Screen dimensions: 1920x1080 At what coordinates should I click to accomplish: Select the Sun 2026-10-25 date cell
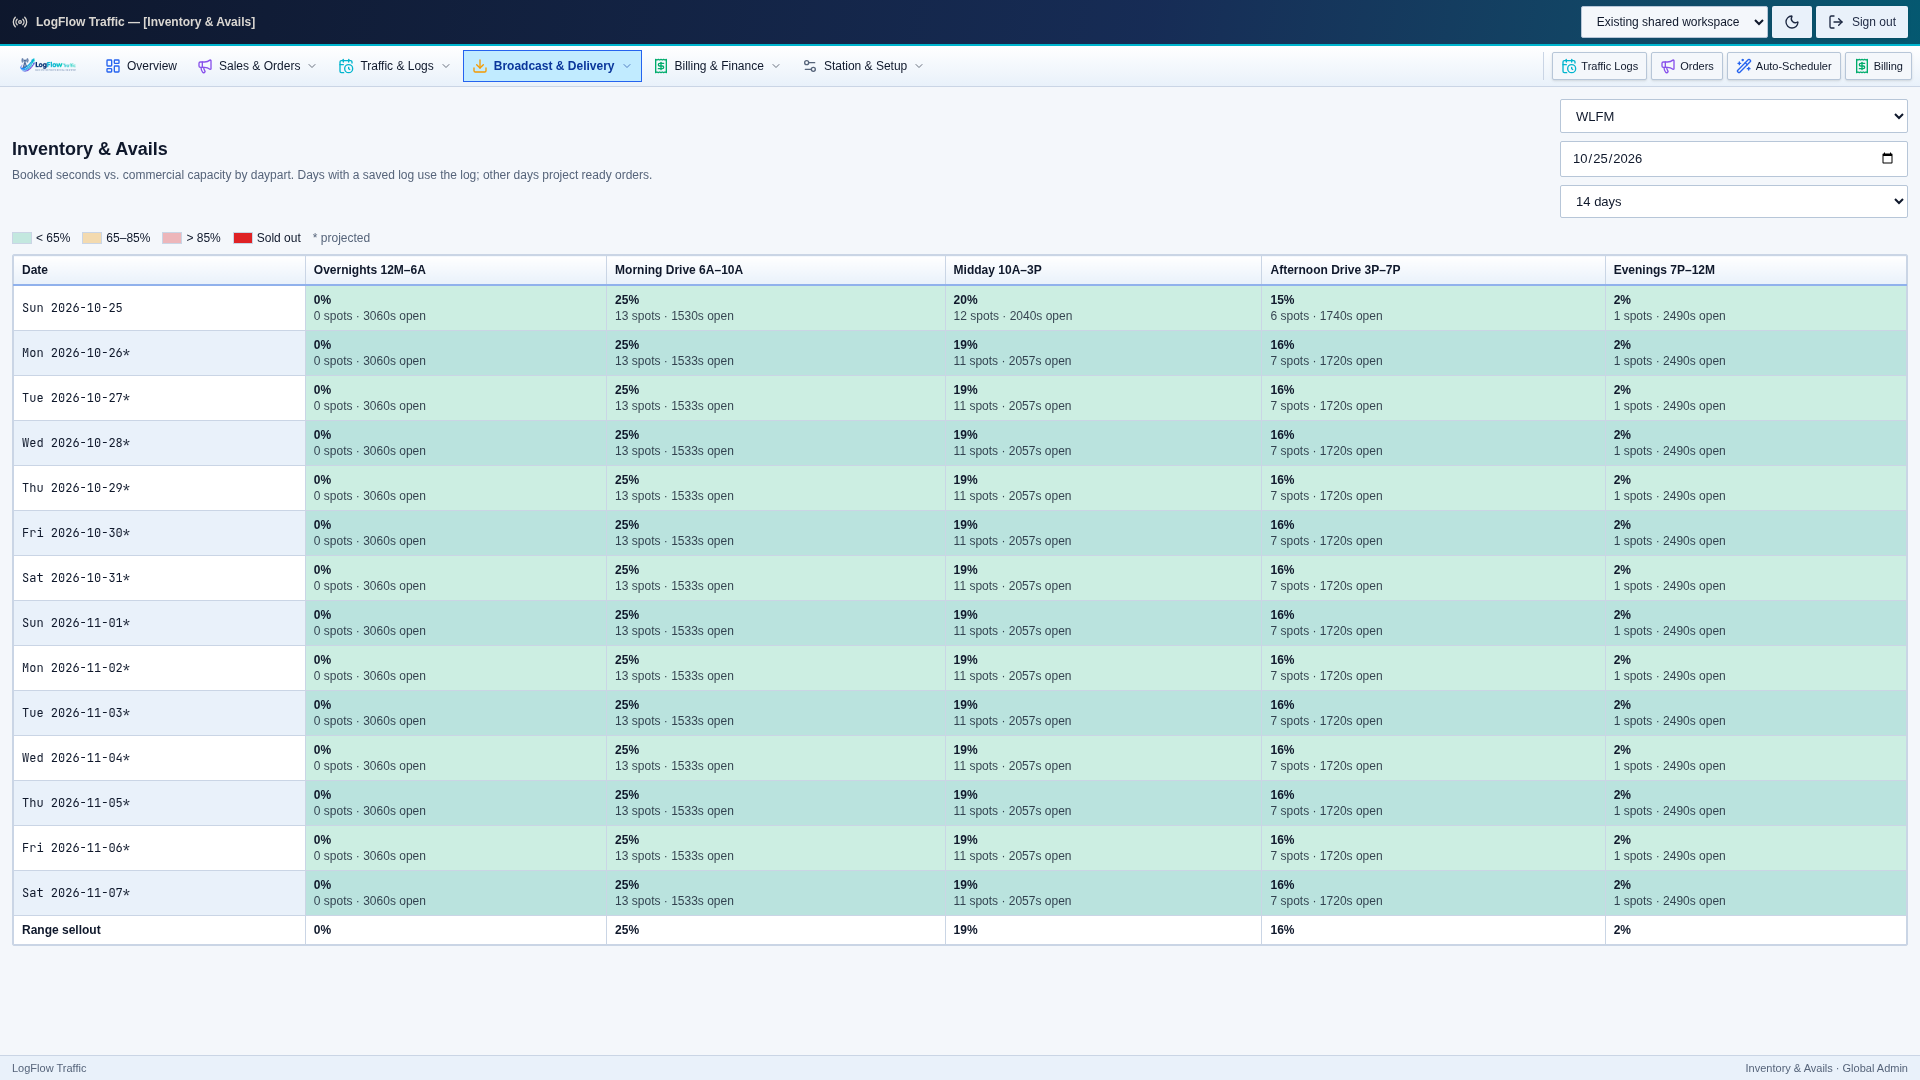pyautogui.click(x=159, y=308)
